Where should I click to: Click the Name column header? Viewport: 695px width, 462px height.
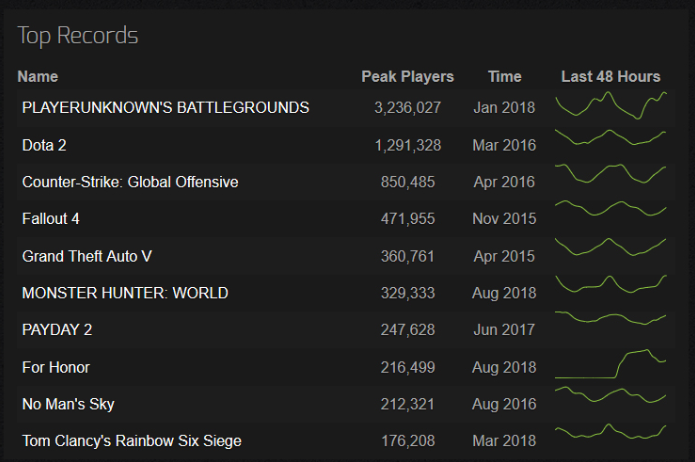coord(38,77)
